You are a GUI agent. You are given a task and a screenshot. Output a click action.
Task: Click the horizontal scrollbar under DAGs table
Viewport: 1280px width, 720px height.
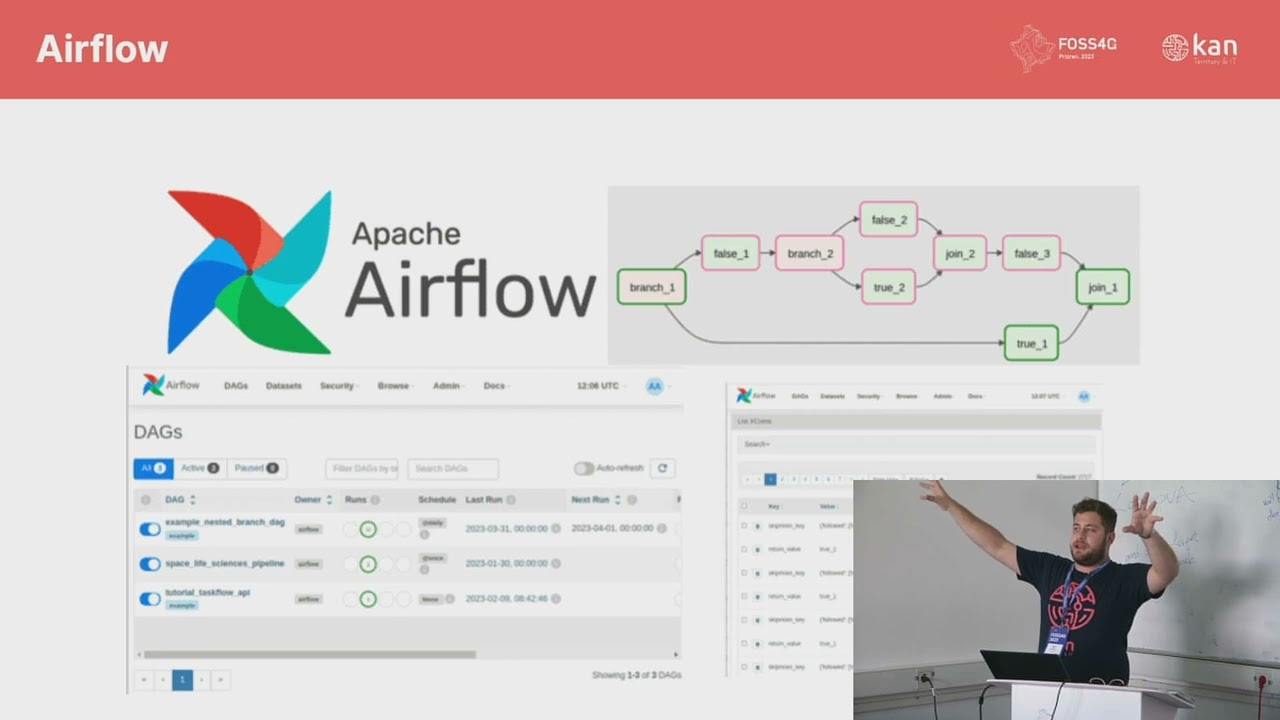point(310,655)
